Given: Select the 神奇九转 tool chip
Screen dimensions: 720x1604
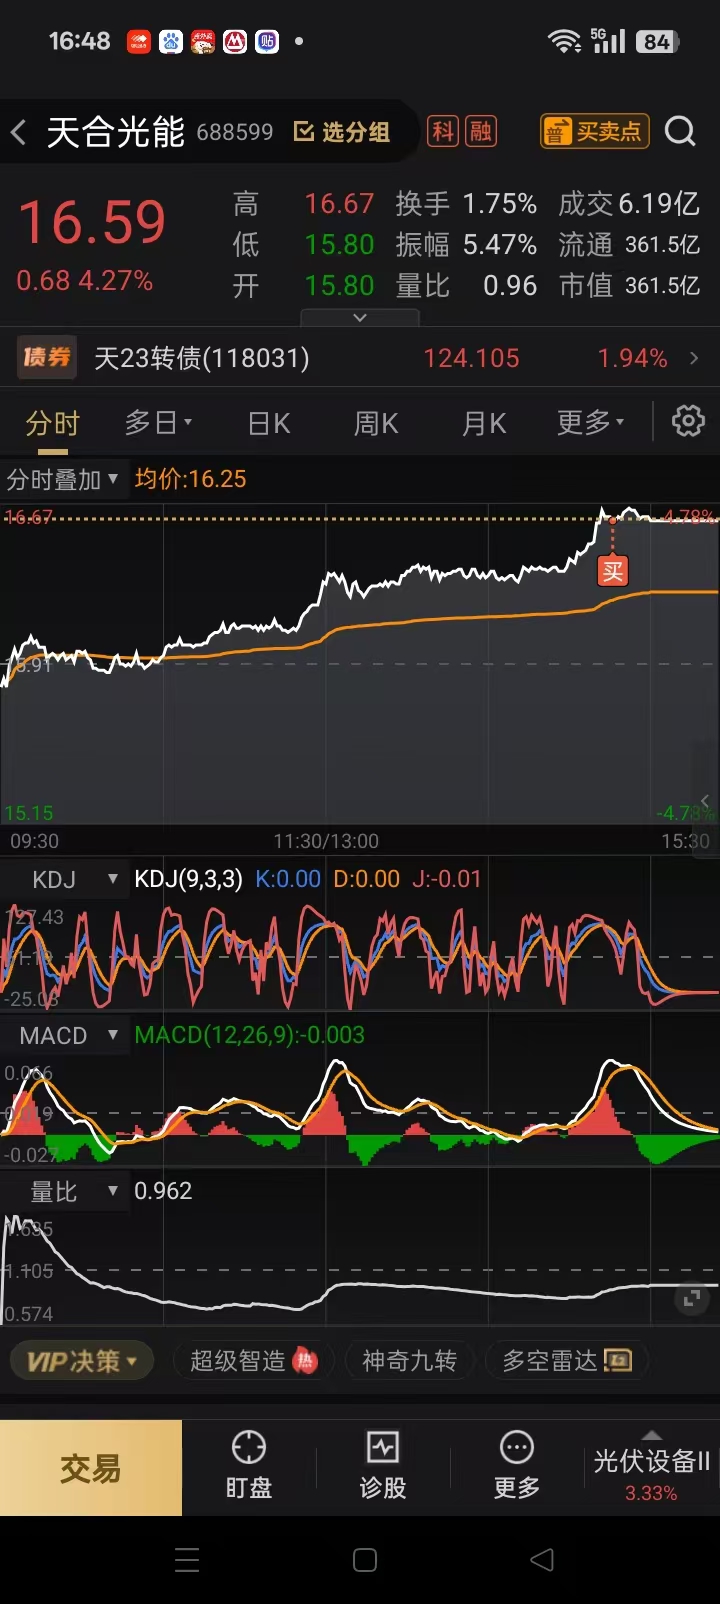Looking at the screenshot, I should [409, 1361].
